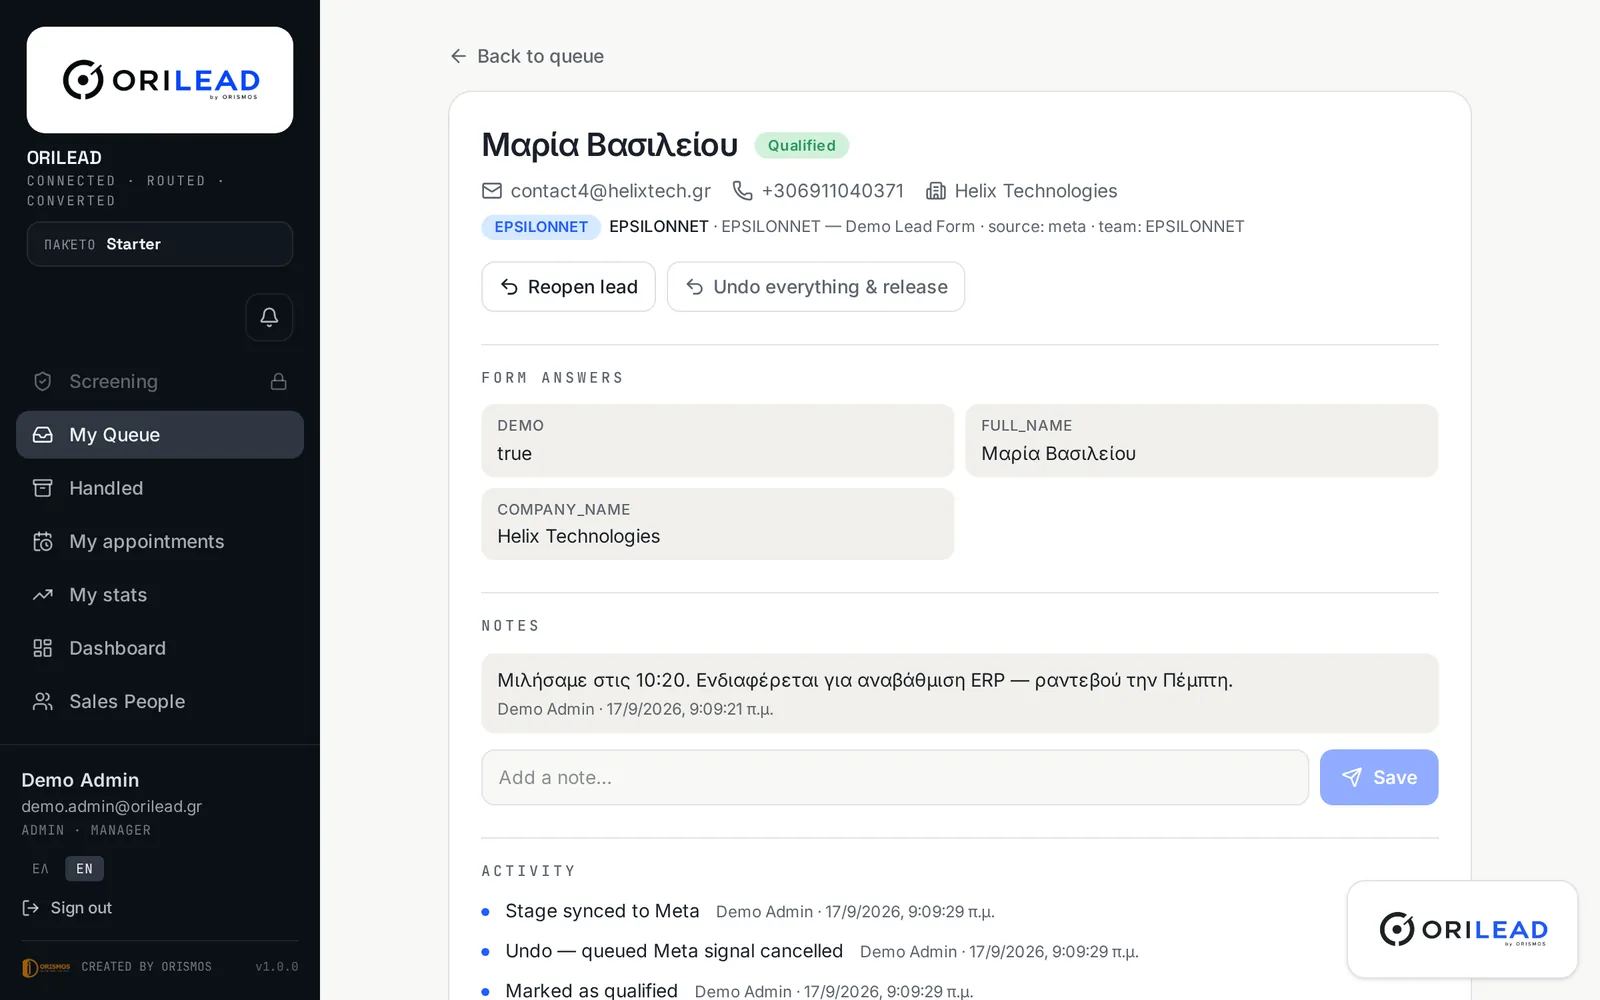The width and height of the screenshot is (1600, 1000).
Task: Open Sales People page
Action: (x=160, y=701)
